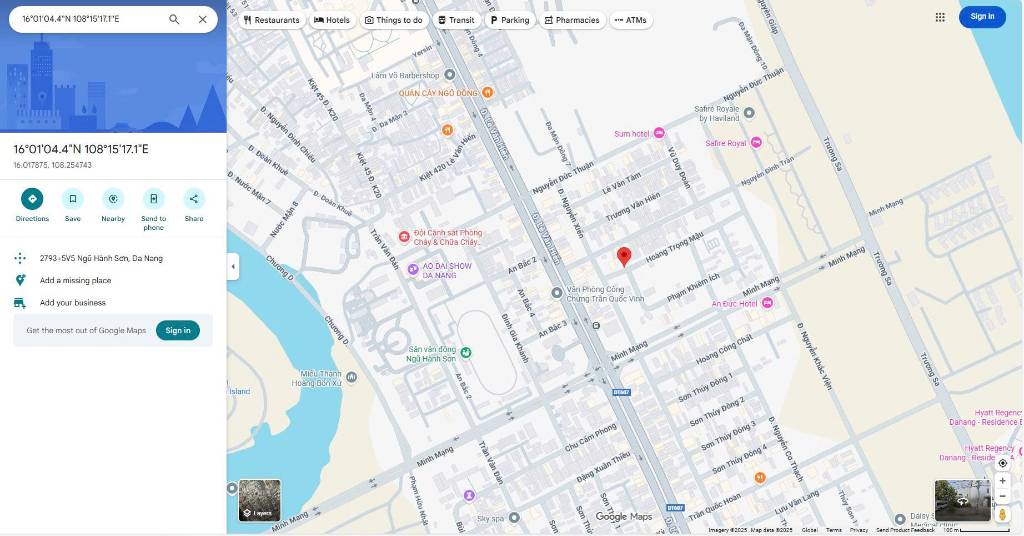This screenshot has height=536, width=1024.
Task: Clear search with the X icon
Action: (203, 19)
